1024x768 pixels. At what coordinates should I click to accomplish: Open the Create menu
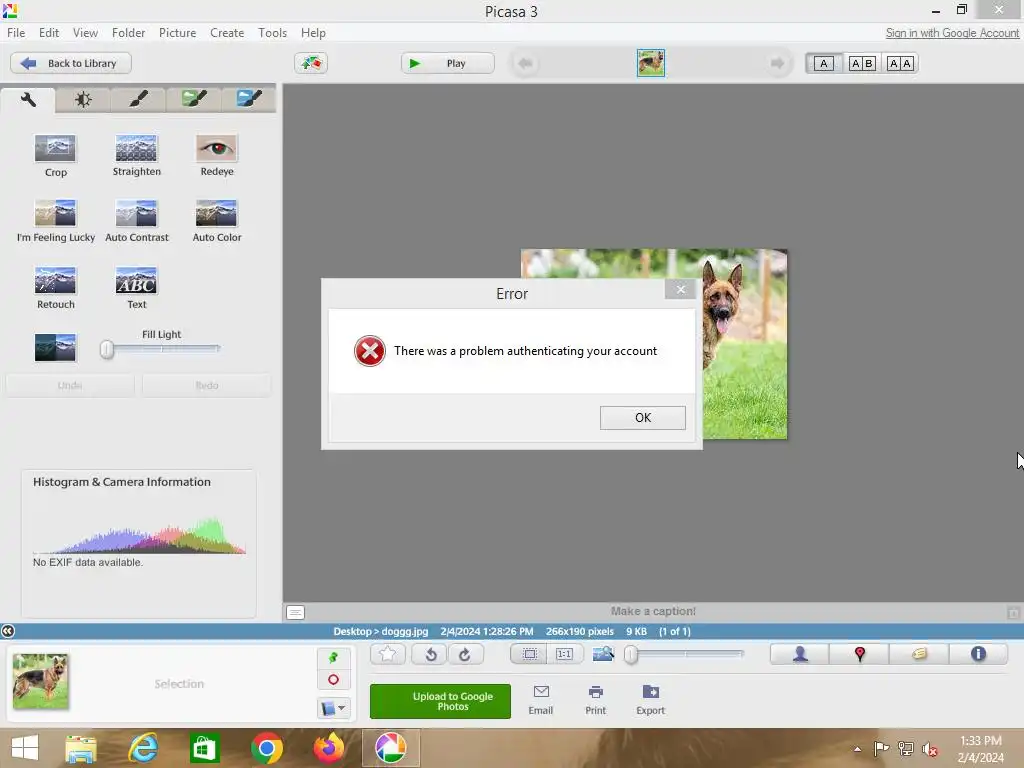coord(227,33)
